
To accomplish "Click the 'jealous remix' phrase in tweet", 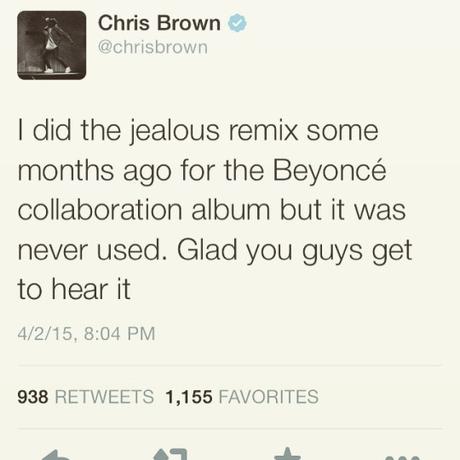I will [213, 131].
